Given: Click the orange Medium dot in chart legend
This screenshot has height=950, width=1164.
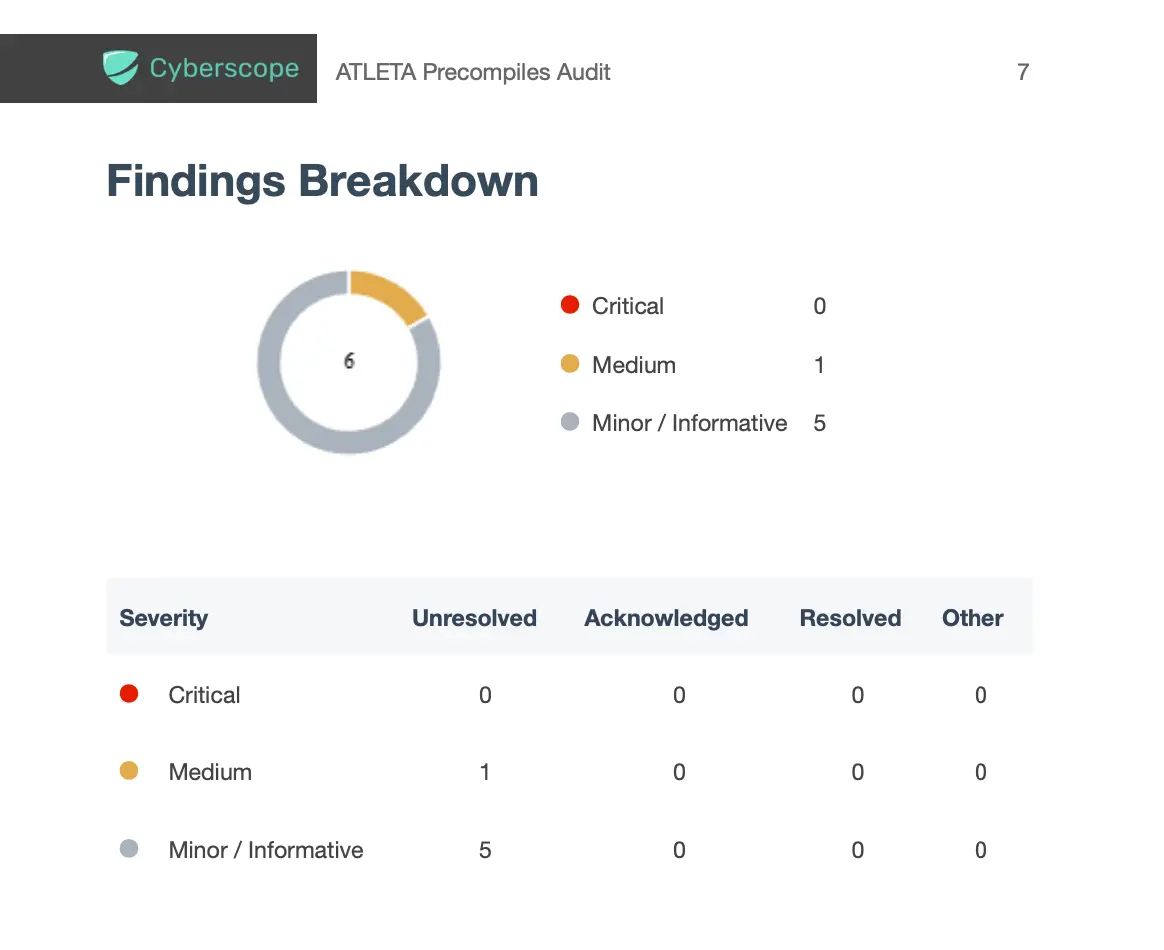Looking at the screenshot, I should pyautogui.click(x=569, y=364).
